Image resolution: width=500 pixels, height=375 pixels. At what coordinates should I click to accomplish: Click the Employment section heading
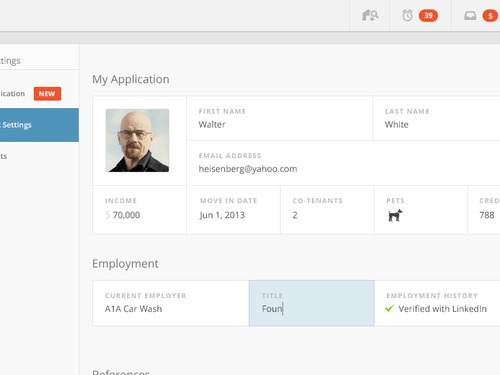coord(125,264)
